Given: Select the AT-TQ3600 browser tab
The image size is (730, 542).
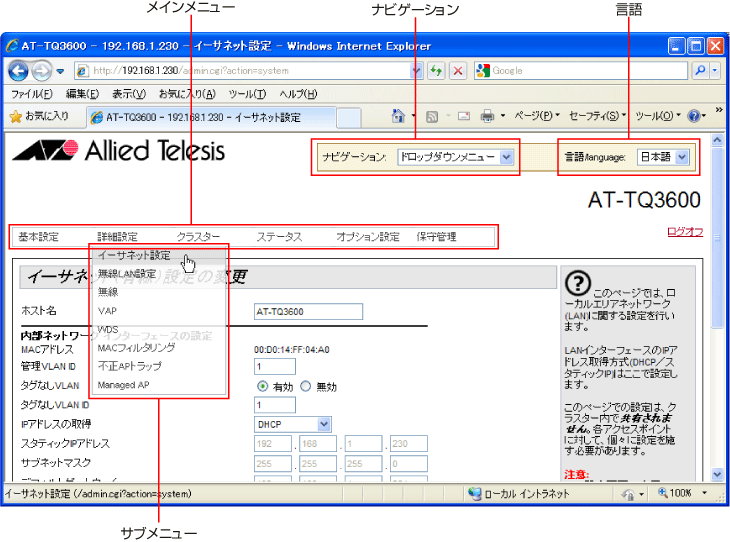Looking at the screenshot, I should point(212,117).
